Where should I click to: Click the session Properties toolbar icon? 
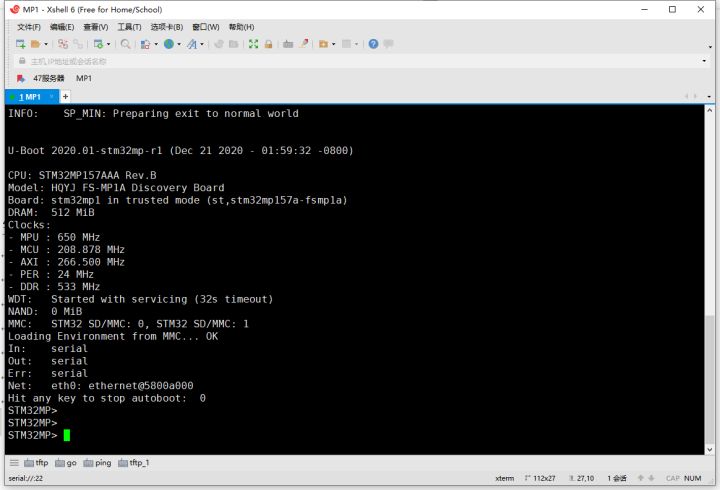pos(98,44)
